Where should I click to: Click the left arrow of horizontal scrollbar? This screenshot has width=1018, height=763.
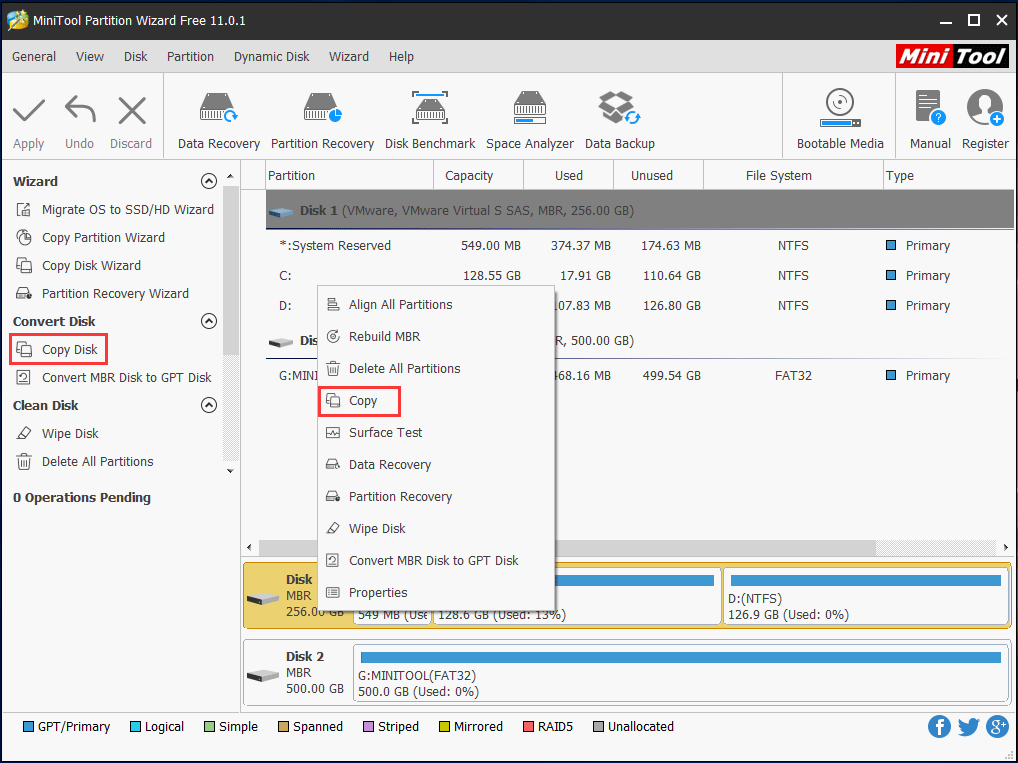pos(250,547)
